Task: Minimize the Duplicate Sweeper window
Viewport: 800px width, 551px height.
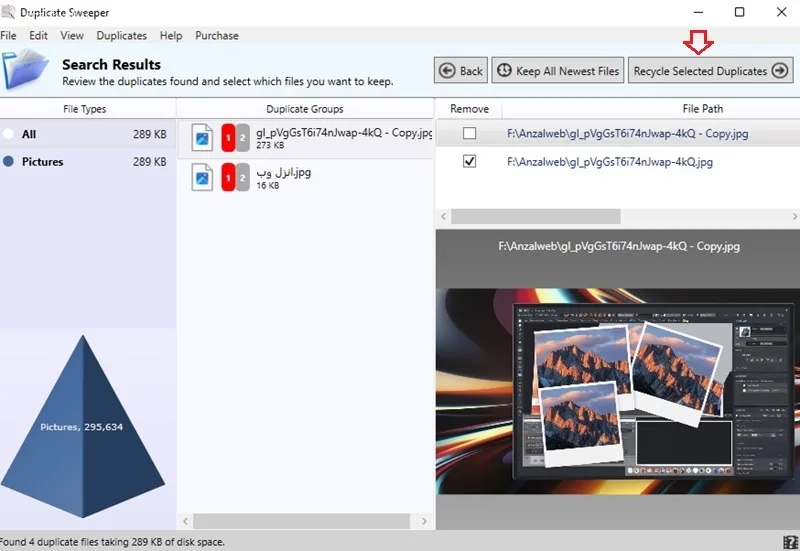Action: (698, 12)
